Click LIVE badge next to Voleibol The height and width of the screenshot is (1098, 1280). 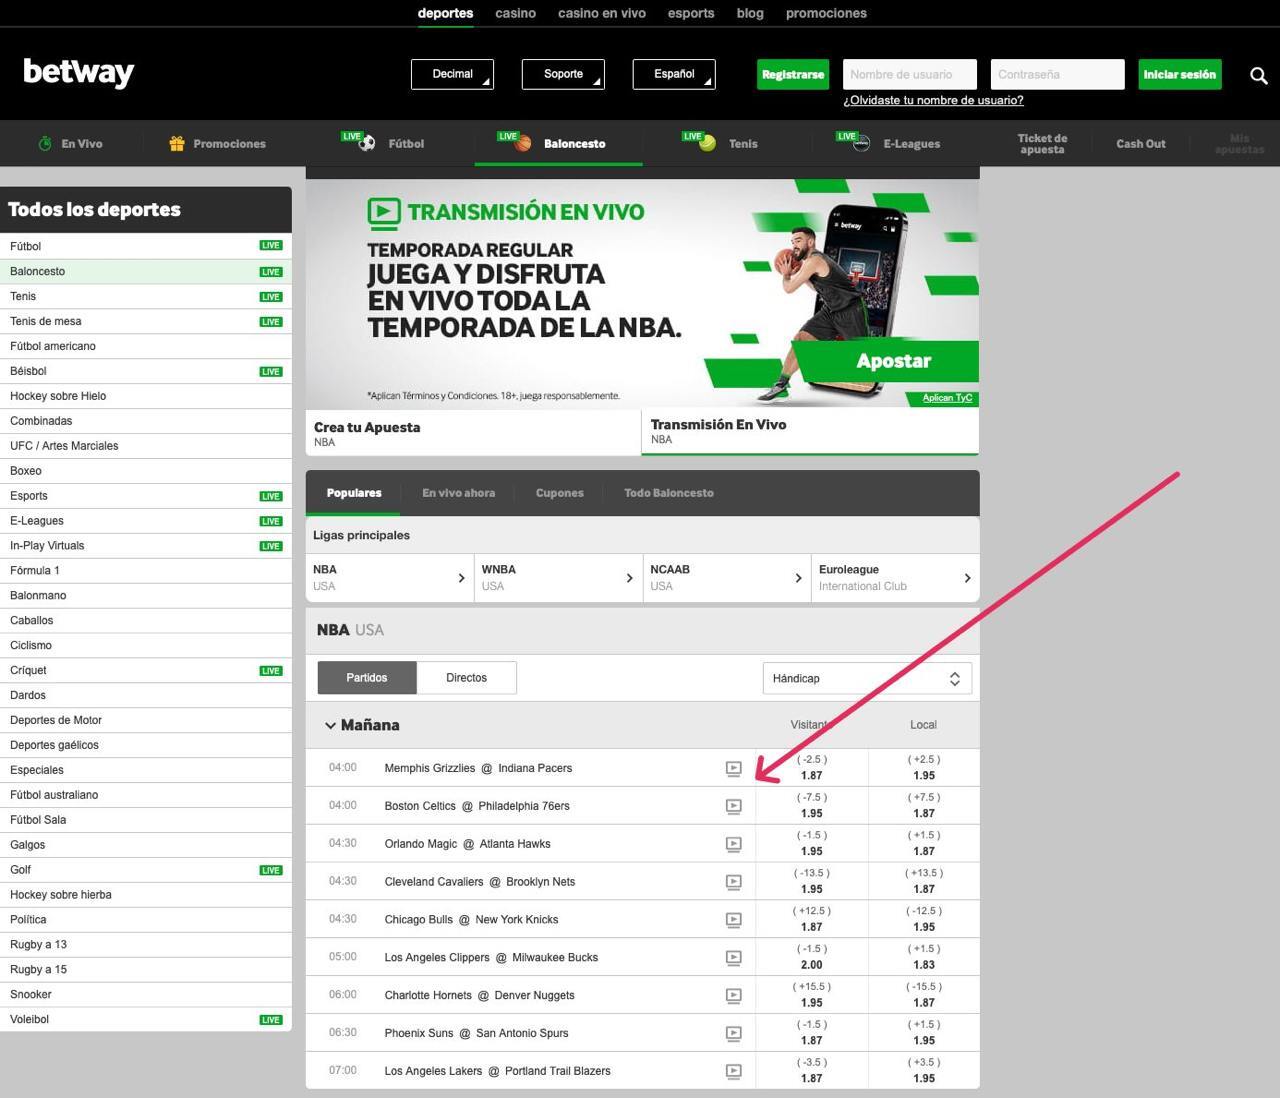271,1020
